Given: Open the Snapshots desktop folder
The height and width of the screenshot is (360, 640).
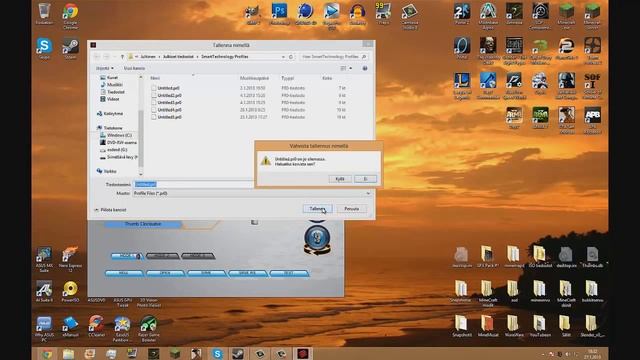Looking at the screenshot, I should click(461, 326).
